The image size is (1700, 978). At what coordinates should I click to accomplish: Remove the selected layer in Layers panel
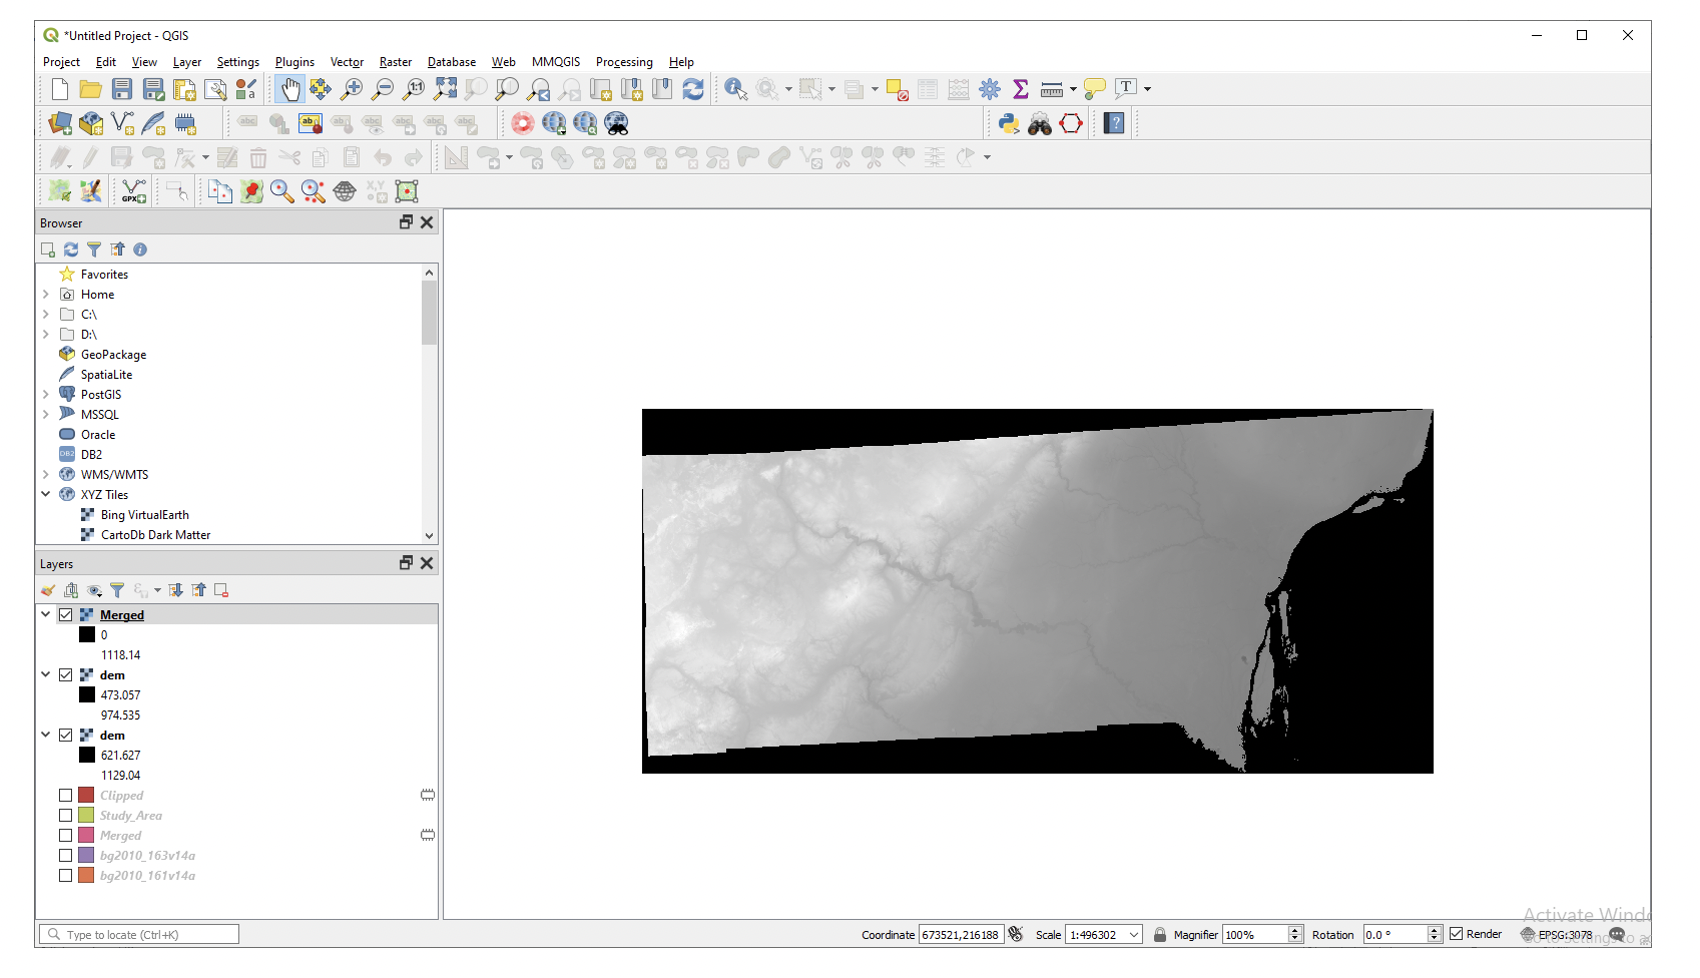(x=222, y=590)
